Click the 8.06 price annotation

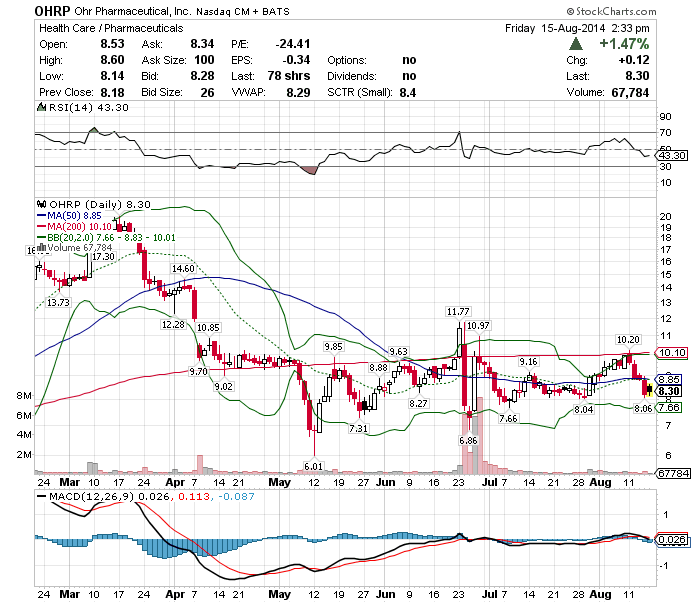click(x=643, y=408)
